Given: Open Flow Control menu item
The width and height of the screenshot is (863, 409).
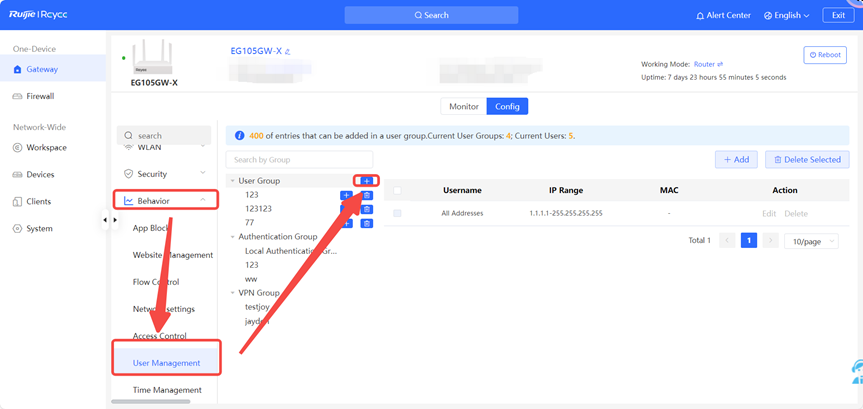Looking at the screenshot, I should [156, 282].
